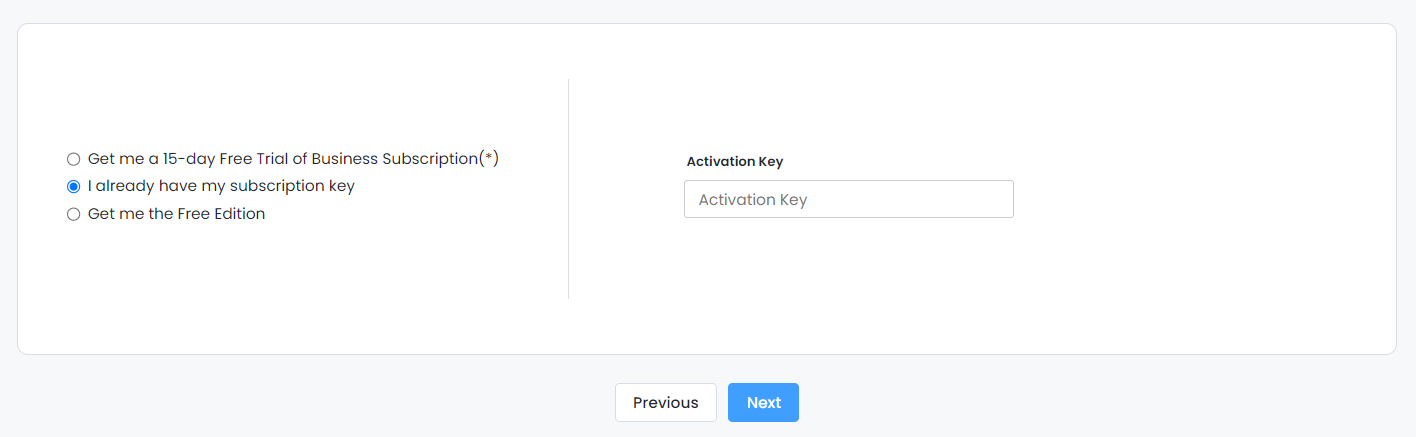The height and width of the screenshot is (437, 1416).
Task: Click the 'Get me the Free Edition' label text
Action: [x=176, y=214]
